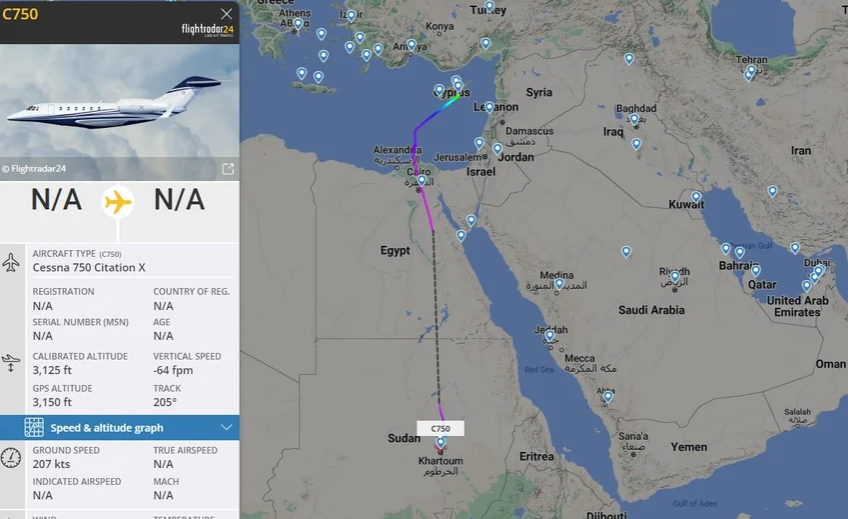Click the Speed & altitude graph chart icon
848x519 pixels.
(34, 428)
